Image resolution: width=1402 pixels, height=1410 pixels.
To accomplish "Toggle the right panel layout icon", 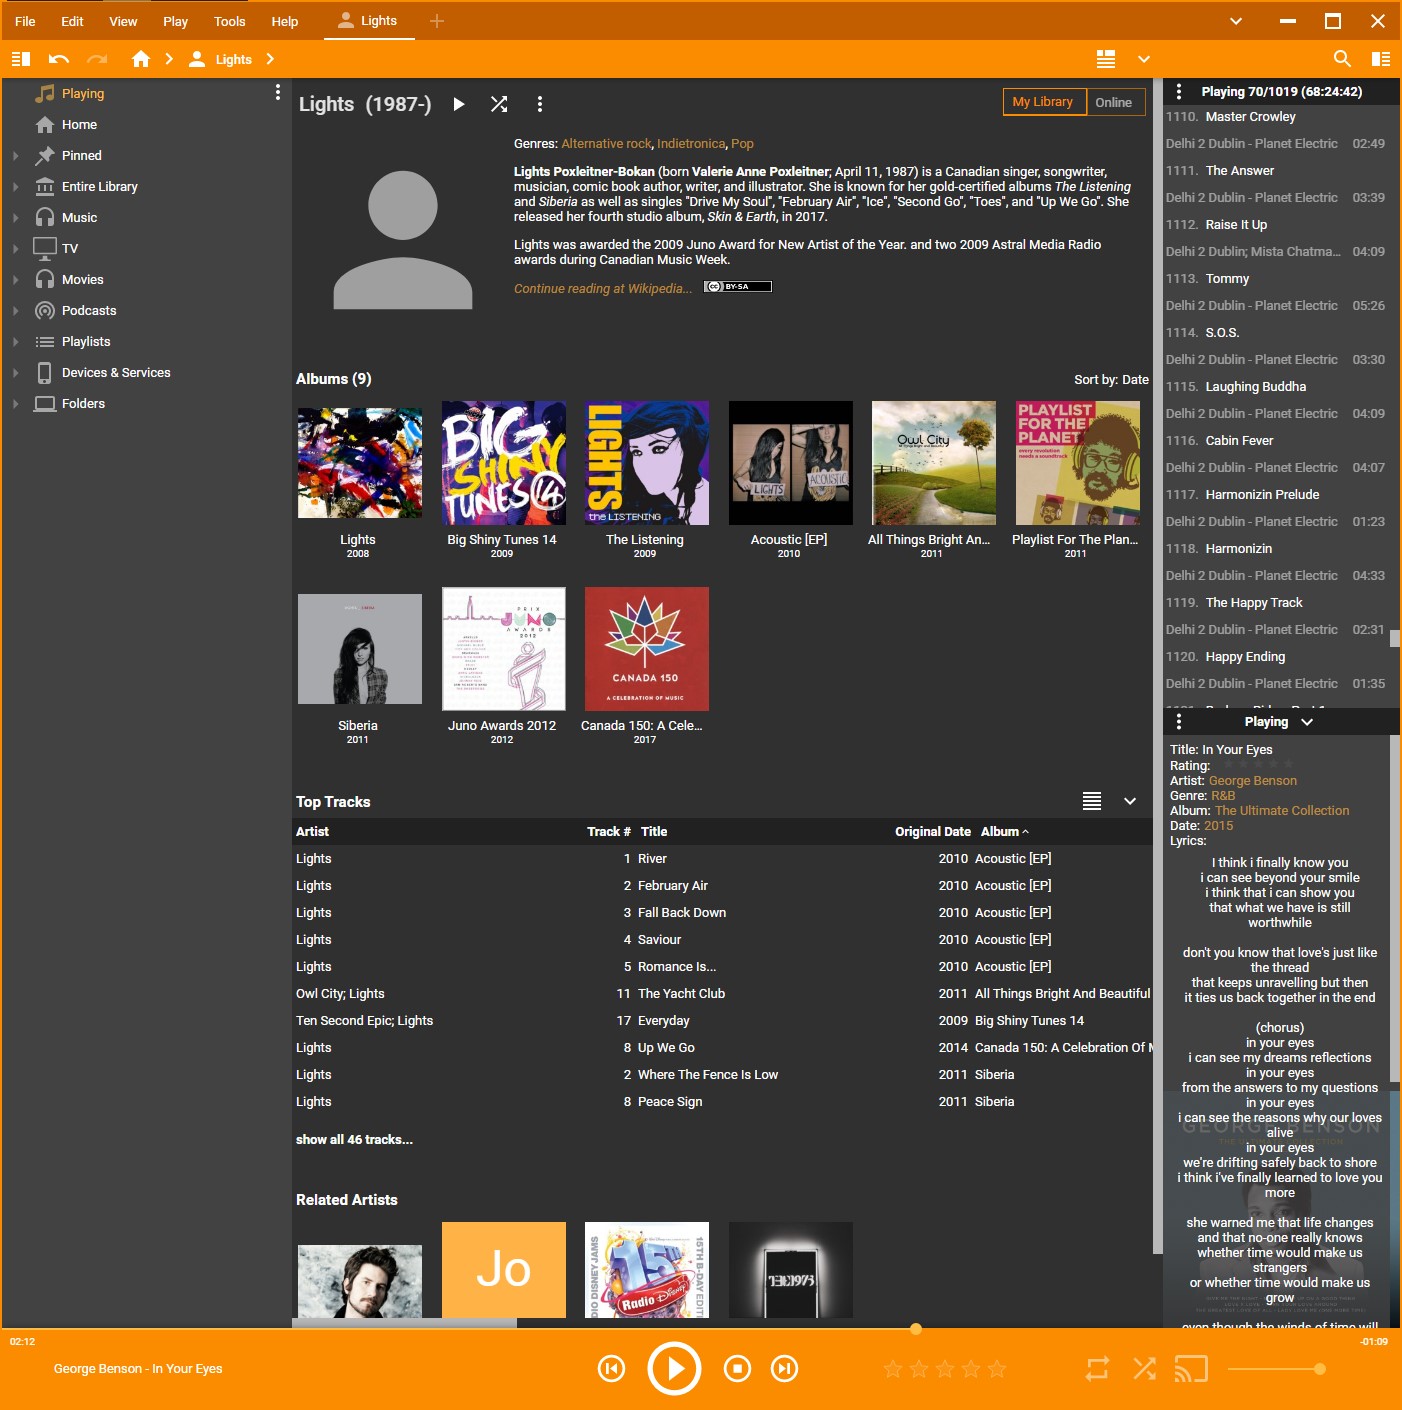I will click(x=1381, y=59).
